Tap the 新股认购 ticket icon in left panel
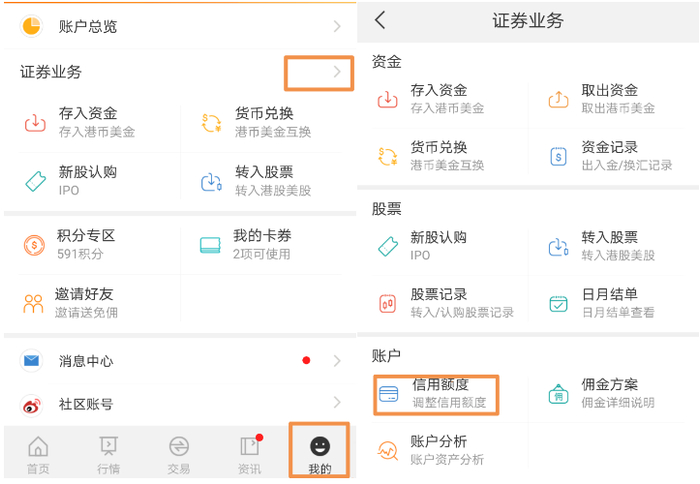Viewport: 700px width, 484px height. pos(35,181)
